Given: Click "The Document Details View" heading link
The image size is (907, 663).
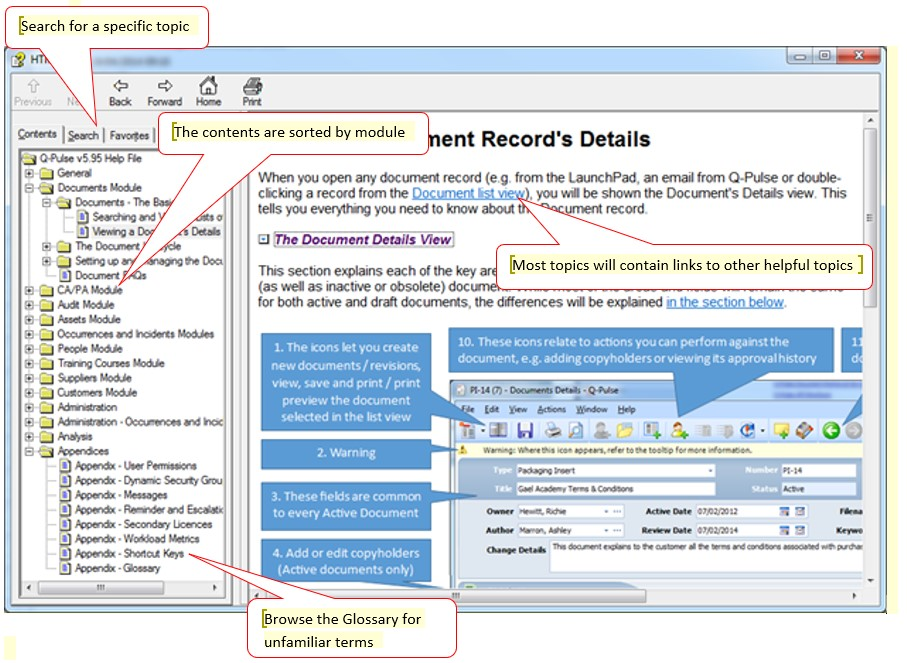Looking at the screenshot, I should click(363, 240).
